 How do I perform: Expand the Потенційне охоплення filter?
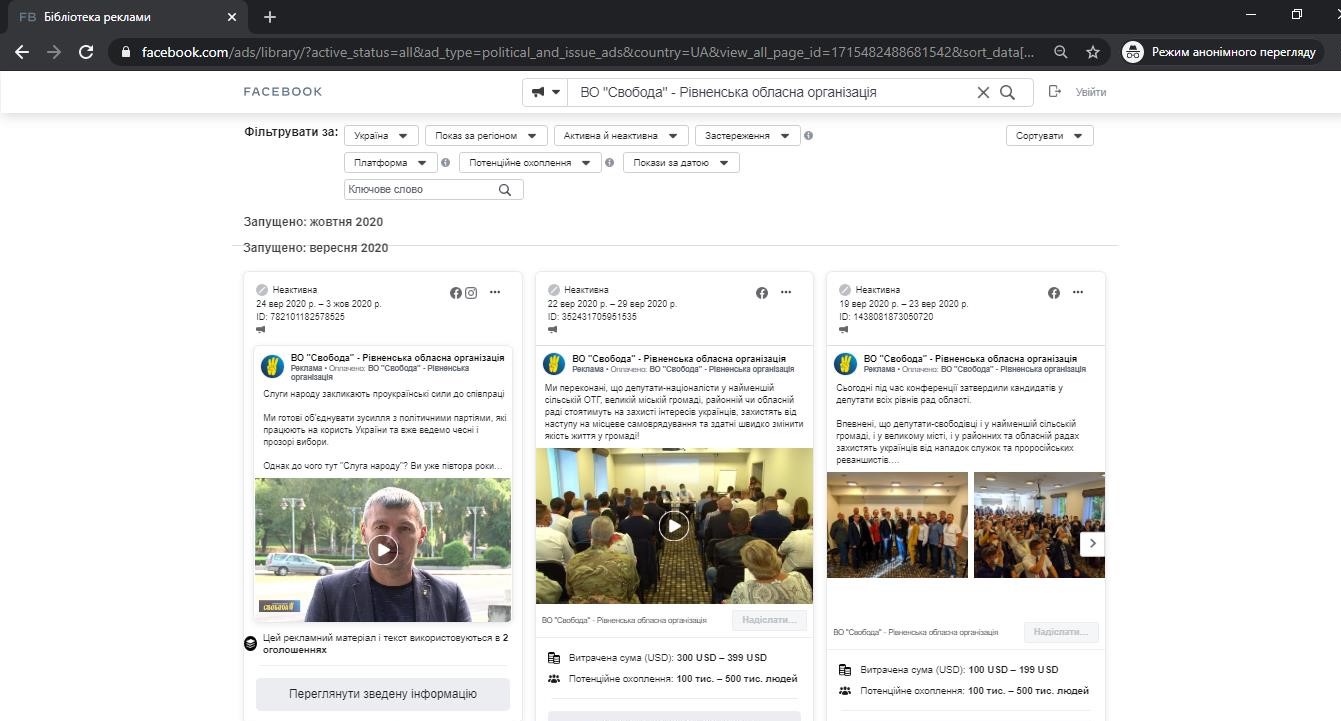point(530,163)
